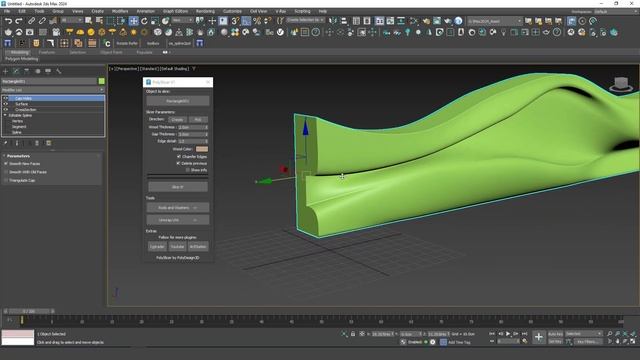This screenshot has width=640, height=360.
Task: Click the ArtStation button in PolySlicer extras
Action: pyautogui.click(x=198, y=247)
